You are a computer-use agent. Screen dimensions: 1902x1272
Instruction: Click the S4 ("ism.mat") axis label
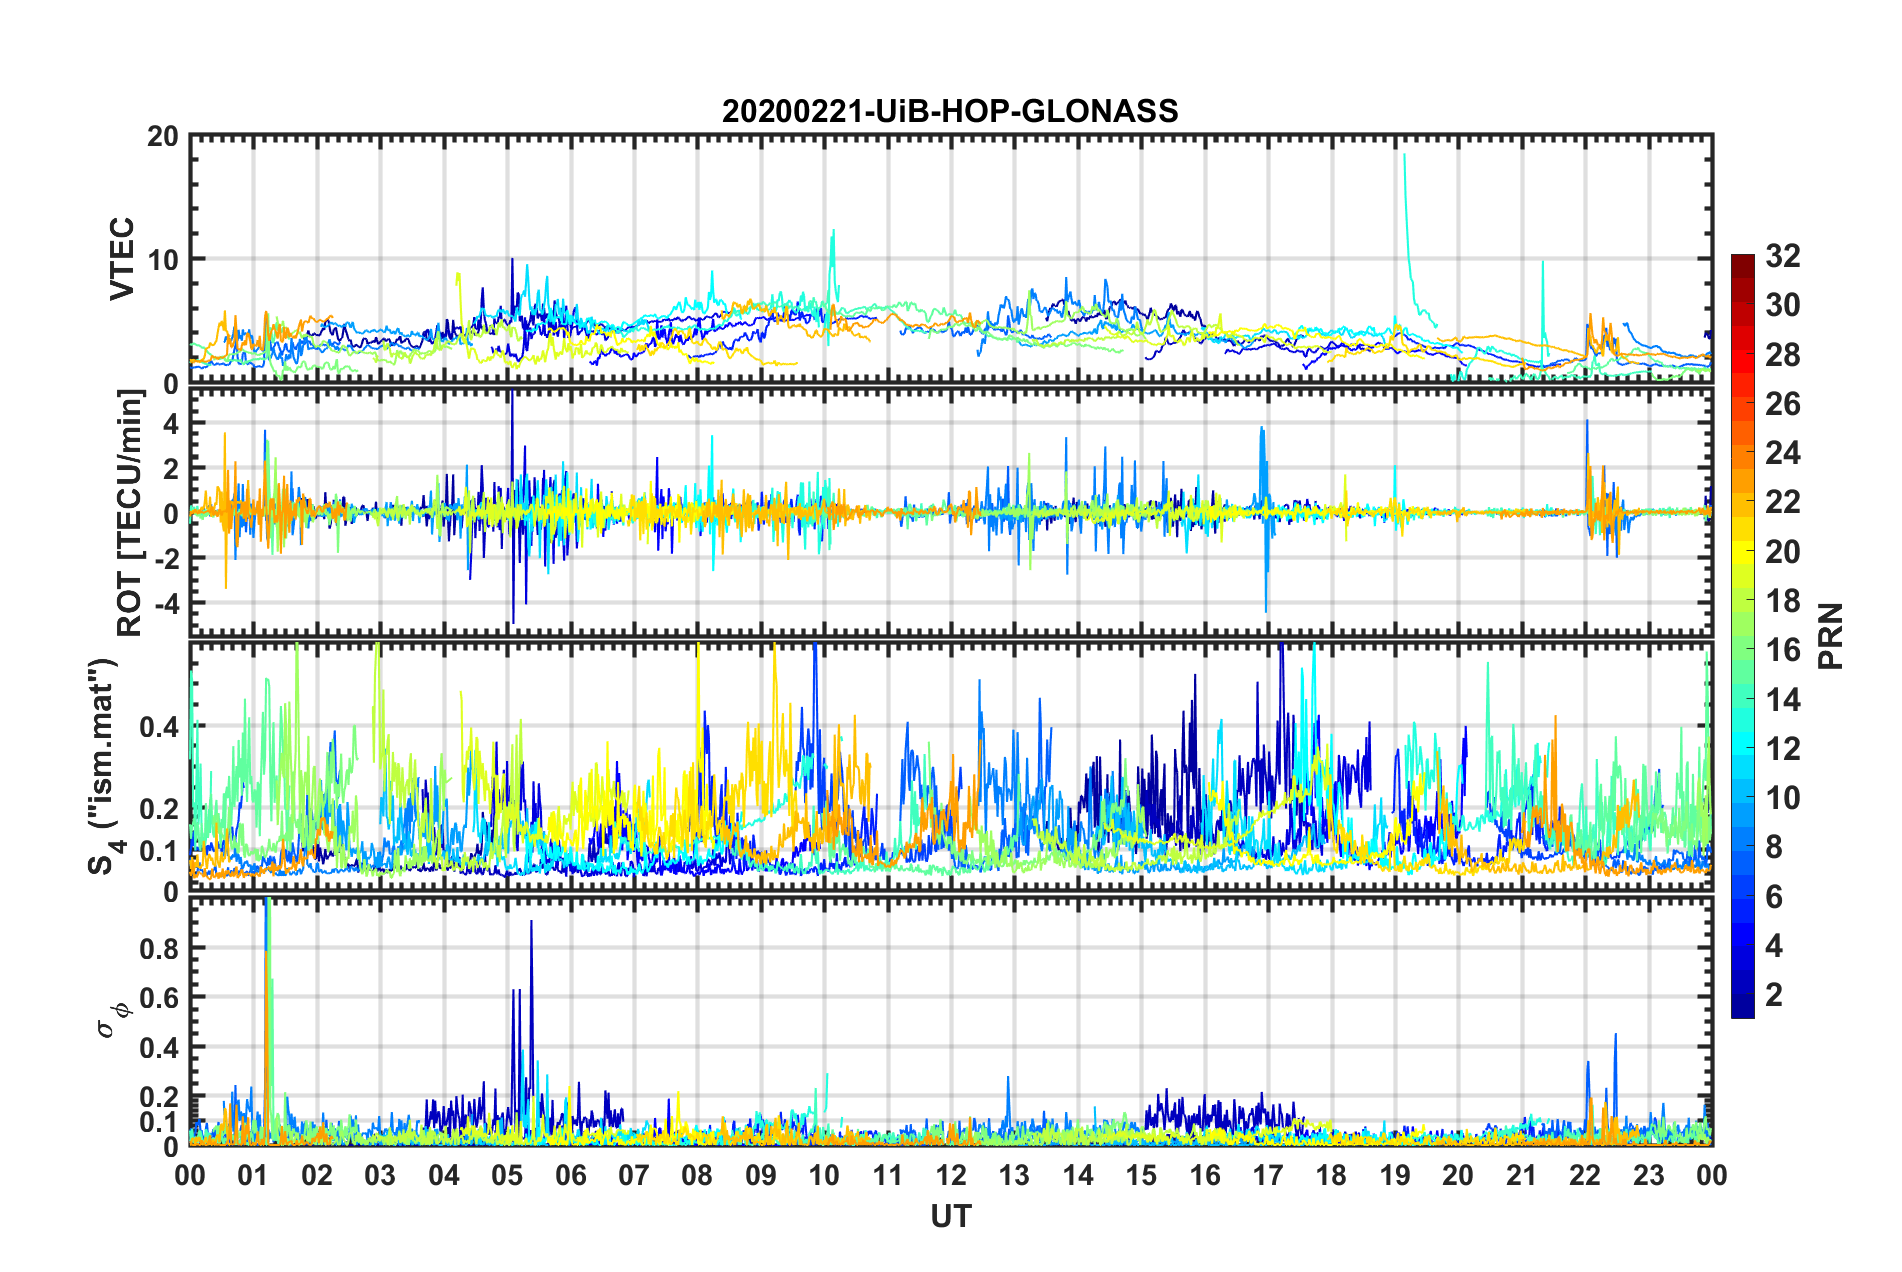click(x=104, y=766)
